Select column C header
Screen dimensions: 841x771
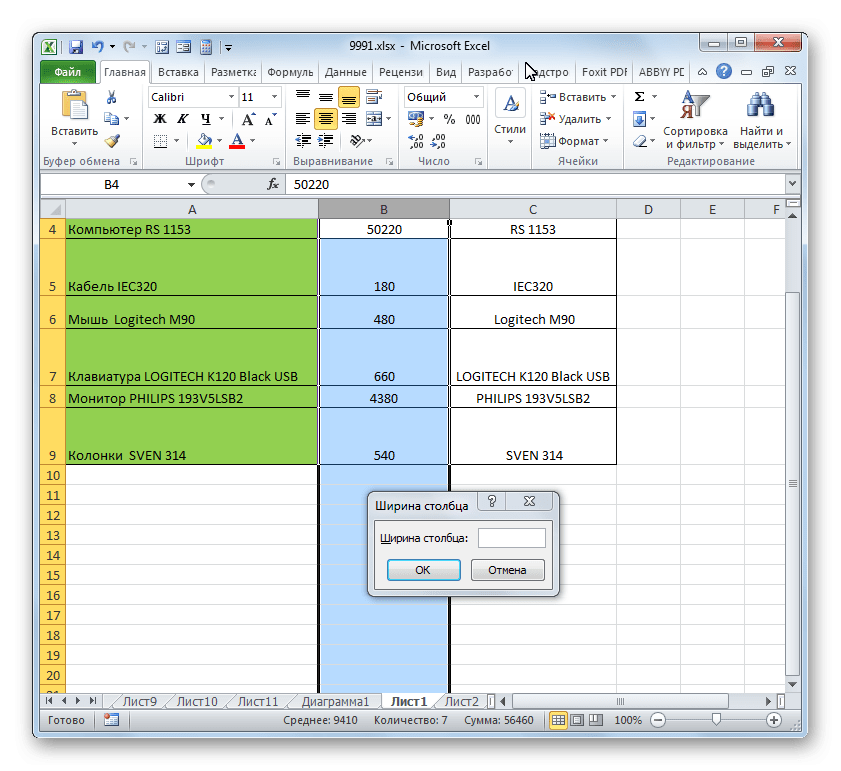(533, 209)
